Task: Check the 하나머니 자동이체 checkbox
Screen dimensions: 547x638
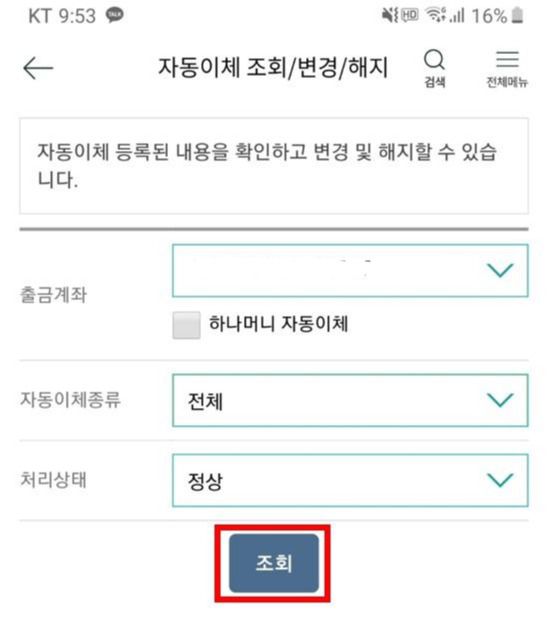Action: point(186,325)
